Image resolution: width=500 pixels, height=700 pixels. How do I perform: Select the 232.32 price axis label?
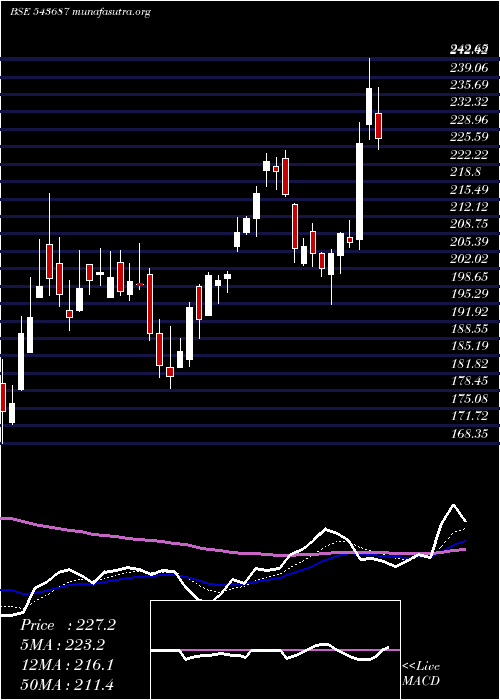coord(470,102)
